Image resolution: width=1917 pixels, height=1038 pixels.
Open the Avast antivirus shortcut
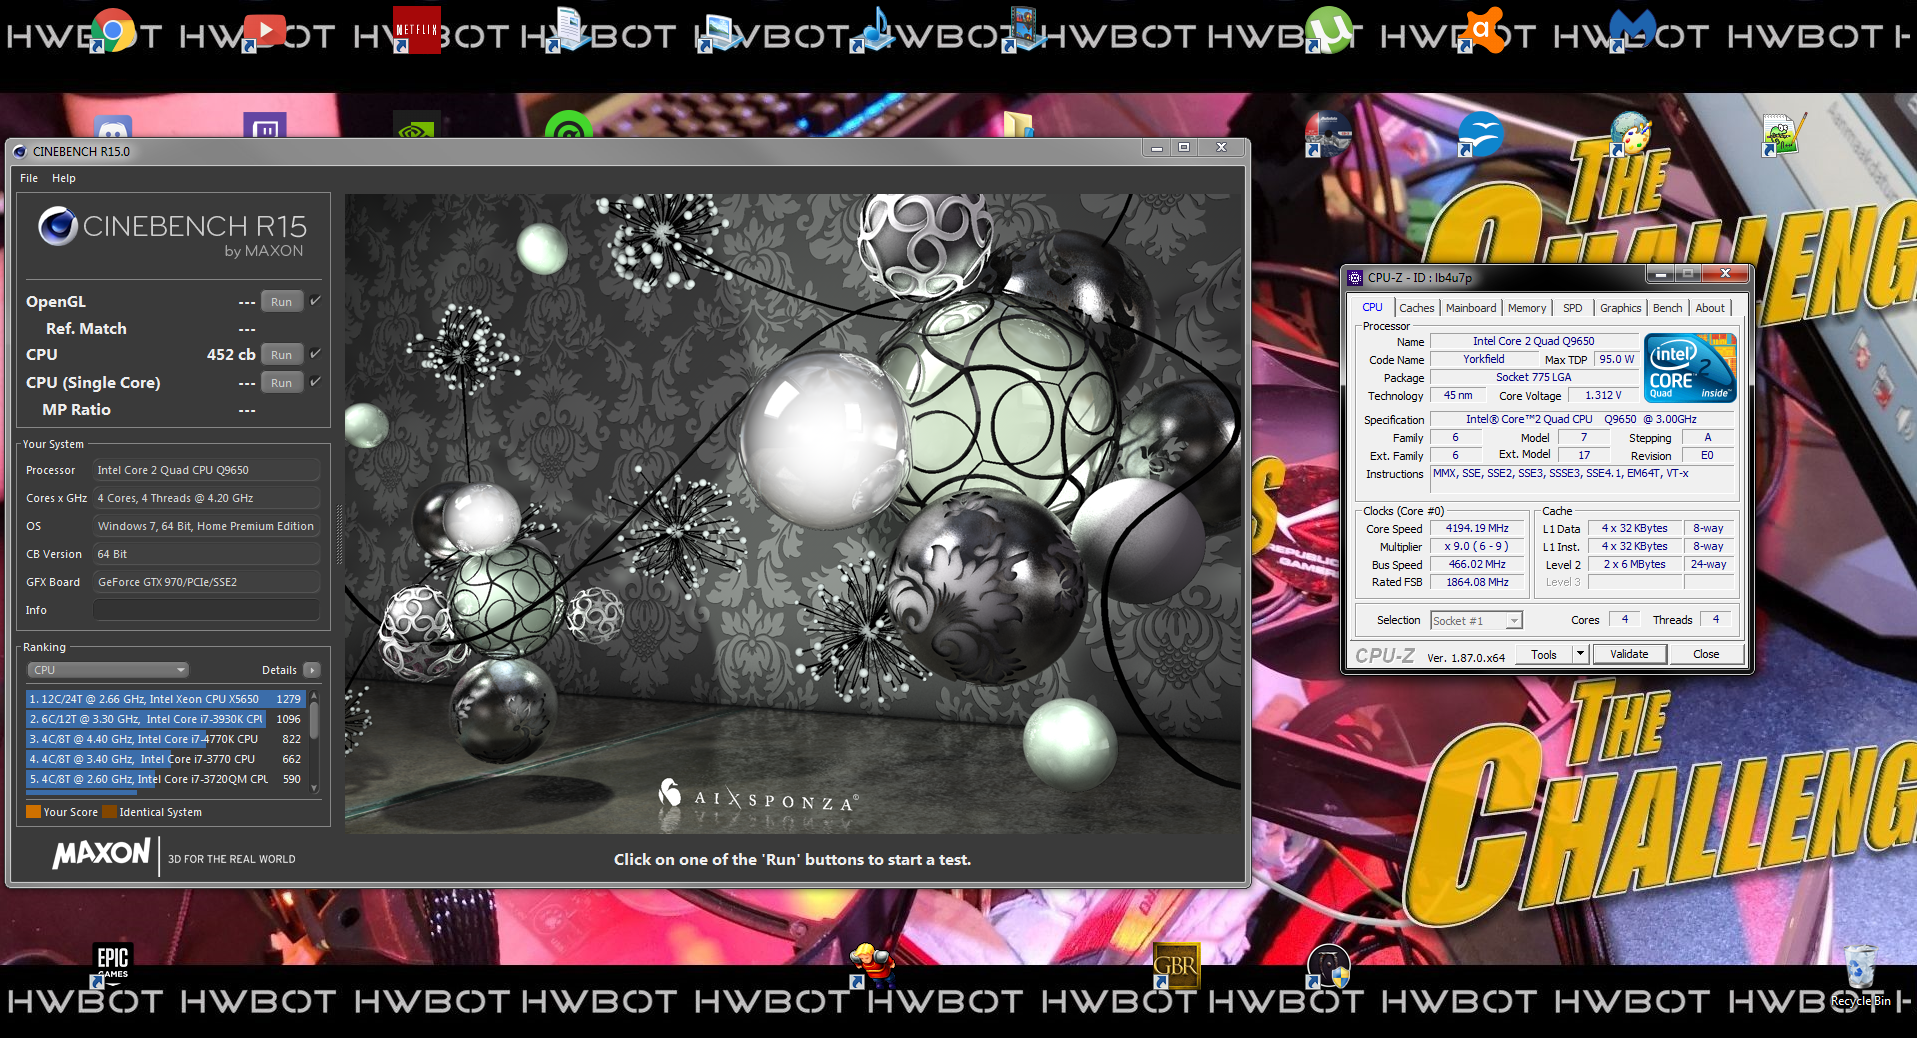pos(1480,30)
